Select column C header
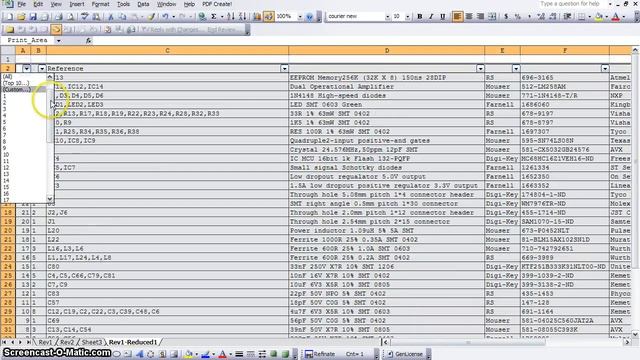 pyautogui.click(x=167, y=51)
